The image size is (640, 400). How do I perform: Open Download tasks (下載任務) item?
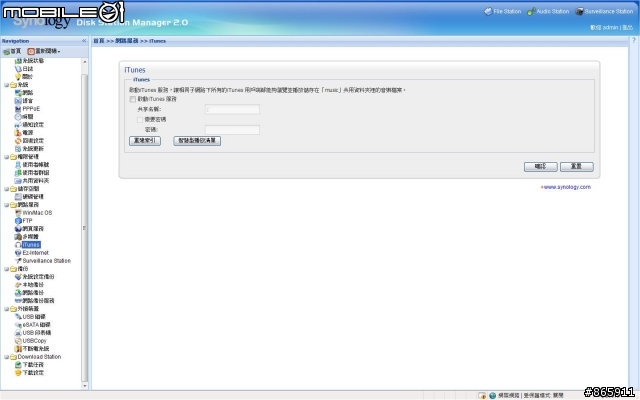pos(29,364)
